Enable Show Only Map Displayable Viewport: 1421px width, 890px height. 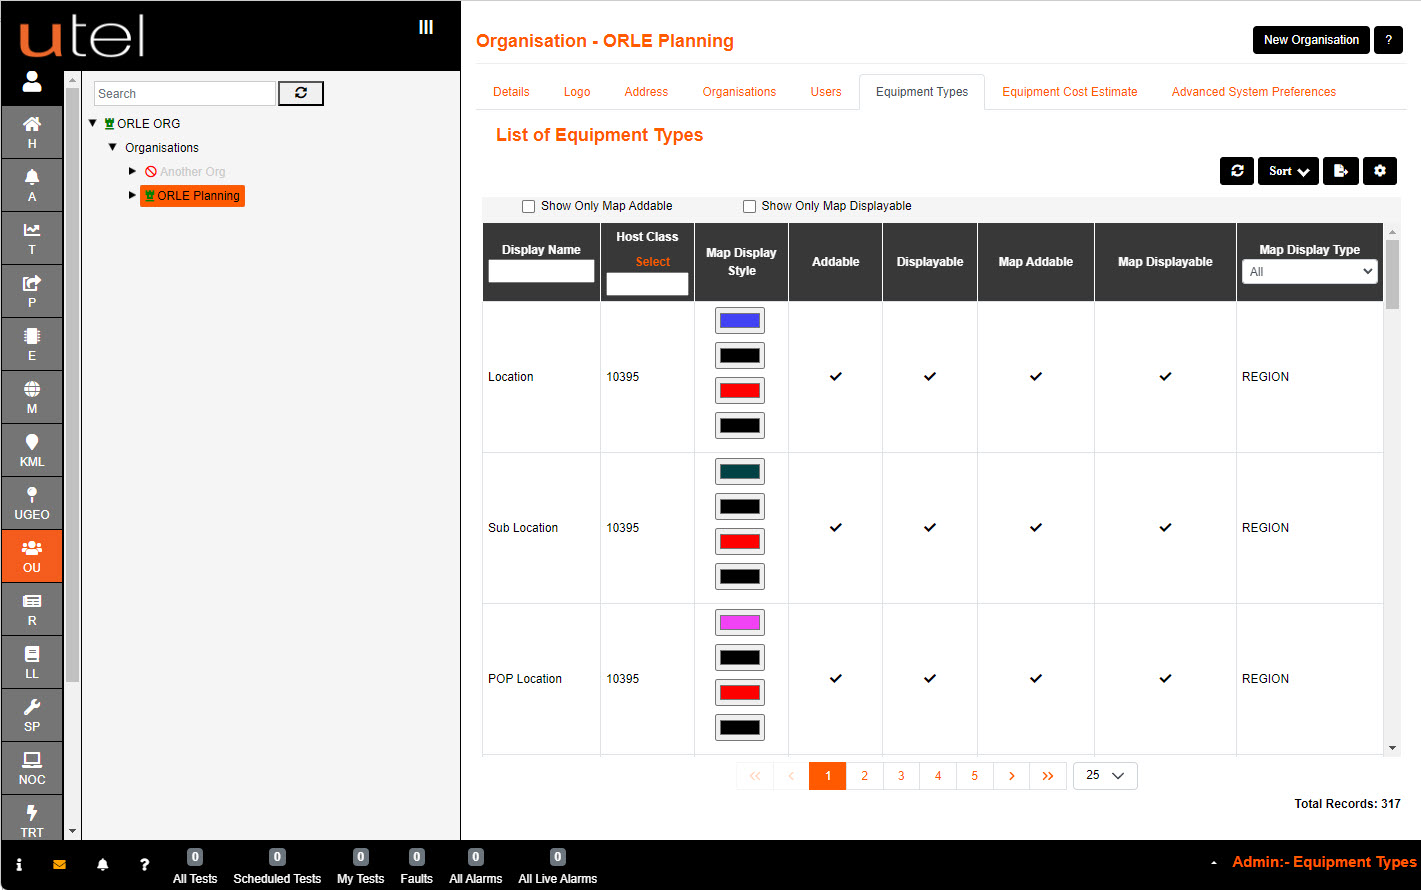pos(749,206)
